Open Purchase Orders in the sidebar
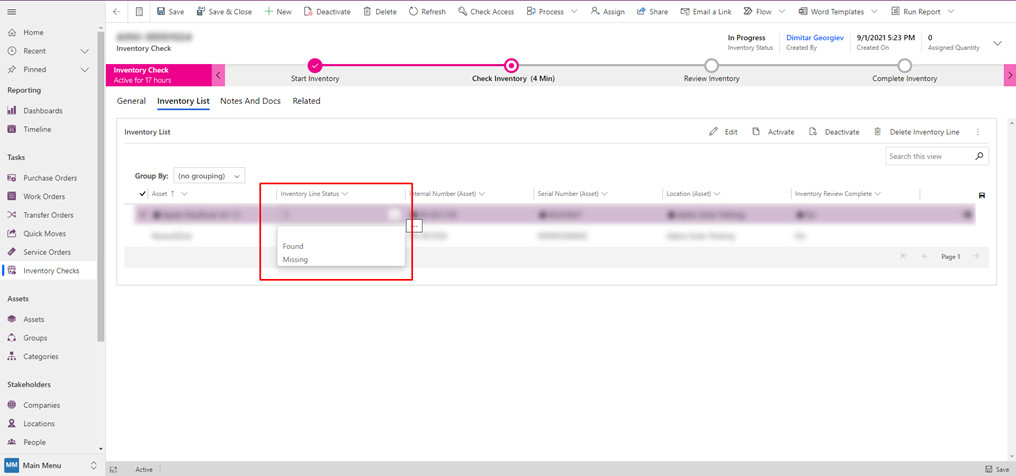Screen dimensions: 1016x476 pyautogui.click(x=50, y=178)
